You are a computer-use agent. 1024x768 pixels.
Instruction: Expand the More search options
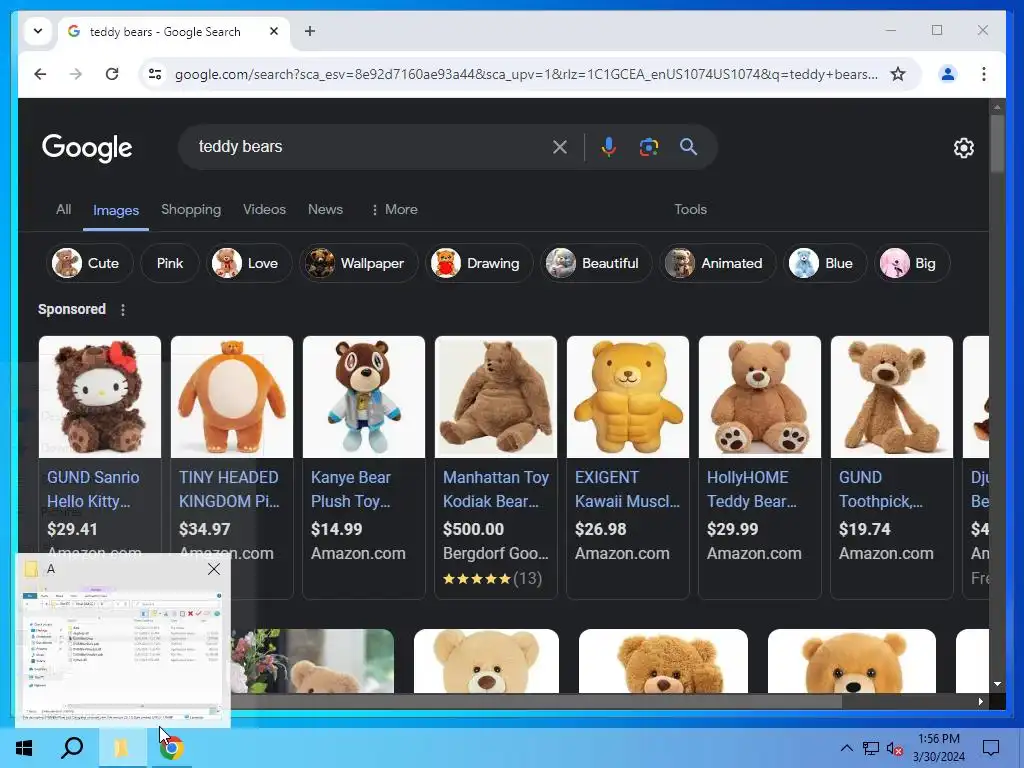coord(394,210)
